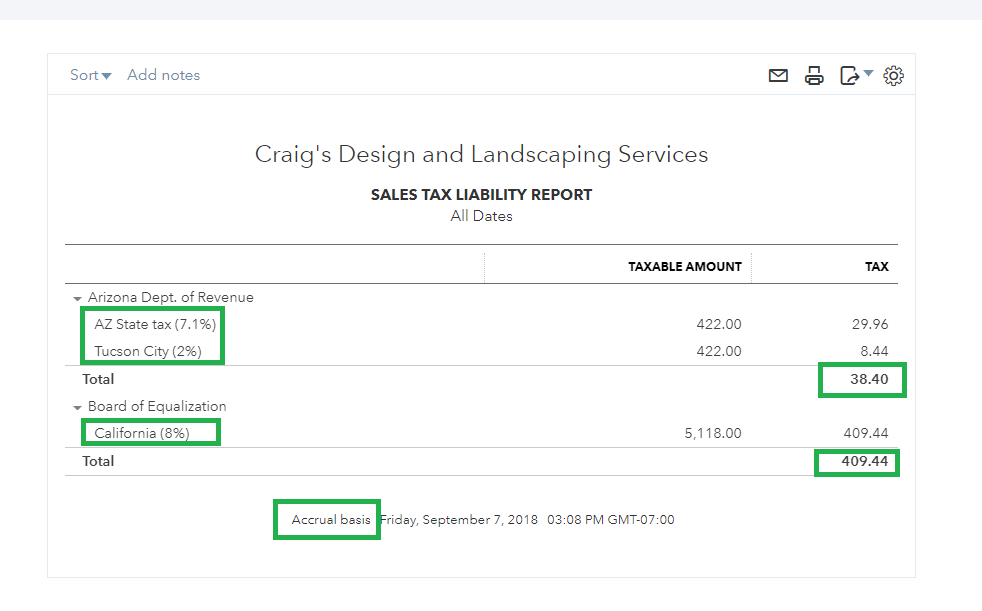Click the Sales Tax Liability Report title
The image size is (982, 611).
[481, 195]
